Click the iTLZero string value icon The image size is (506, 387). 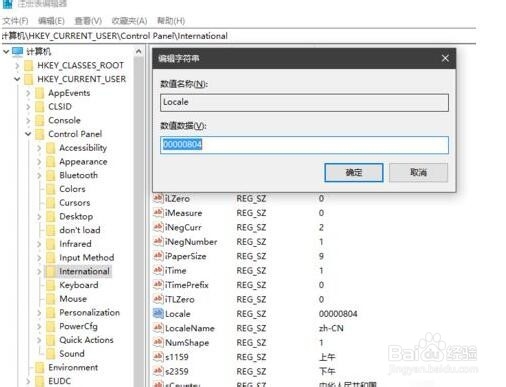158,299
